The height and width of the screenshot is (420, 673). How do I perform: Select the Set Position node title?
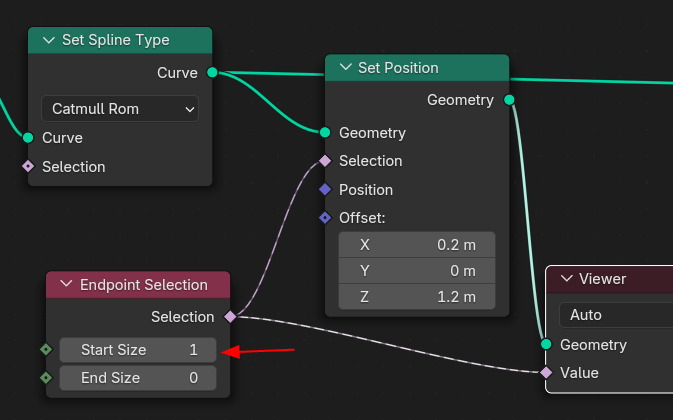[x=398, y=68]
